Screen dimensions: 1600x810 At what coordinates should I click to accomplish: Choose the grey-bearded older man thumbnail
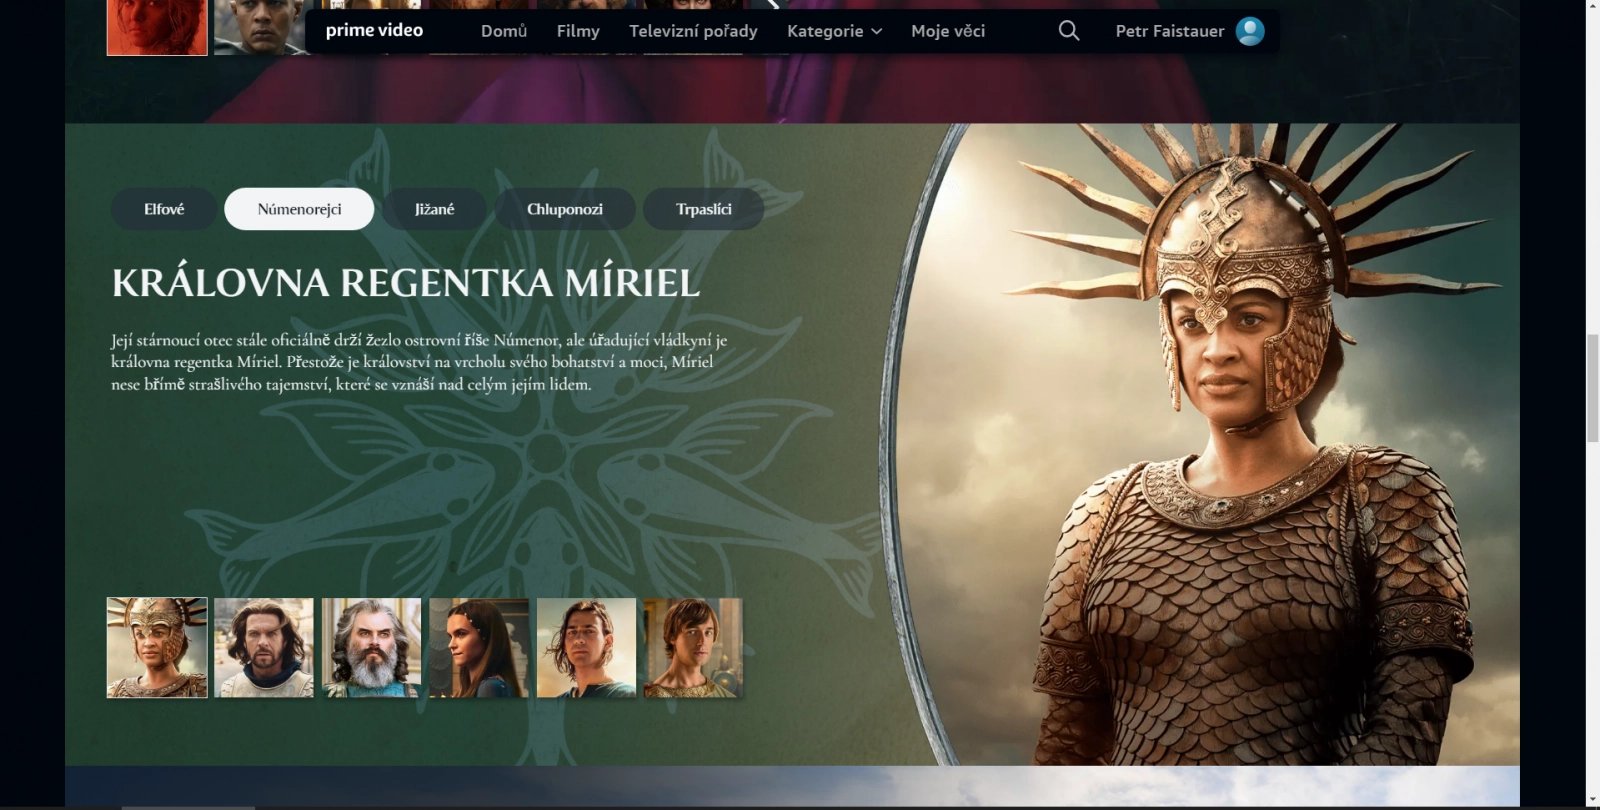coord(371,648)
